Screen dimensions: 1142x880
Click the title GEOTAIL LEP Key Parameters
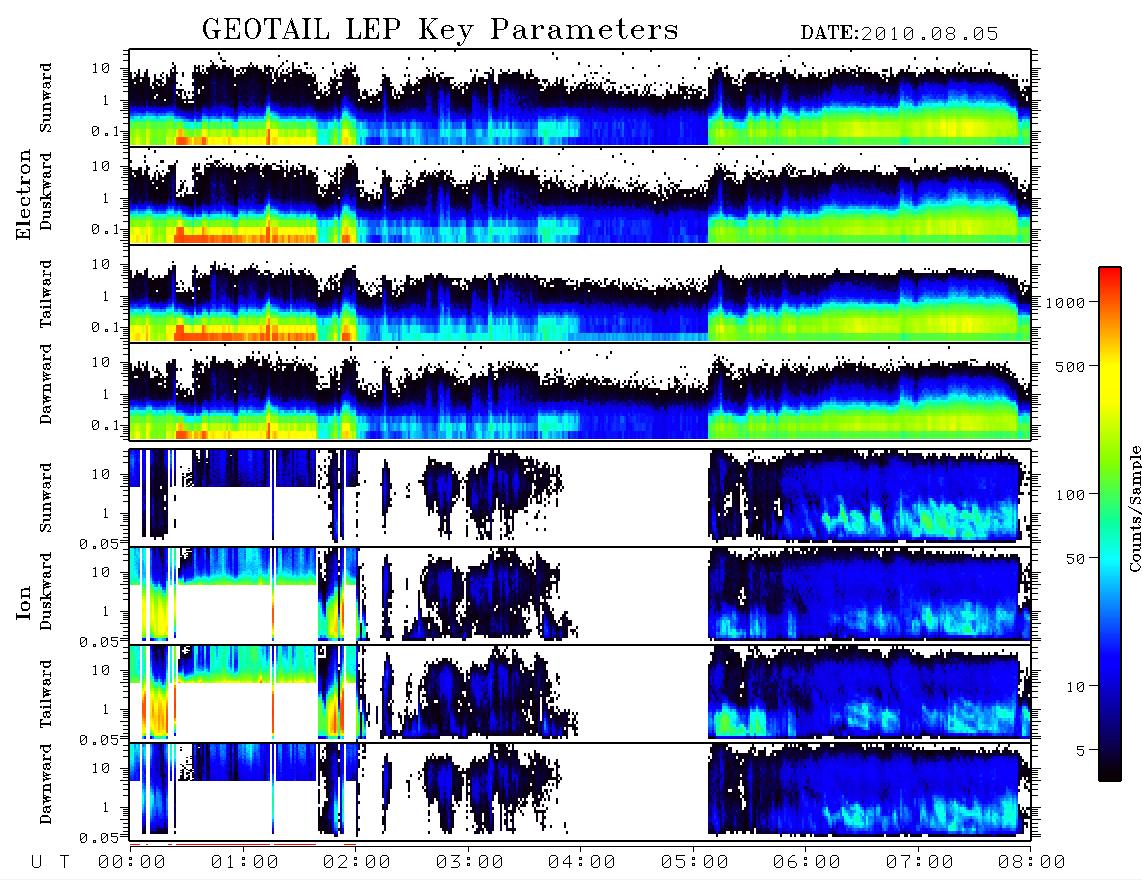(440, 30)
